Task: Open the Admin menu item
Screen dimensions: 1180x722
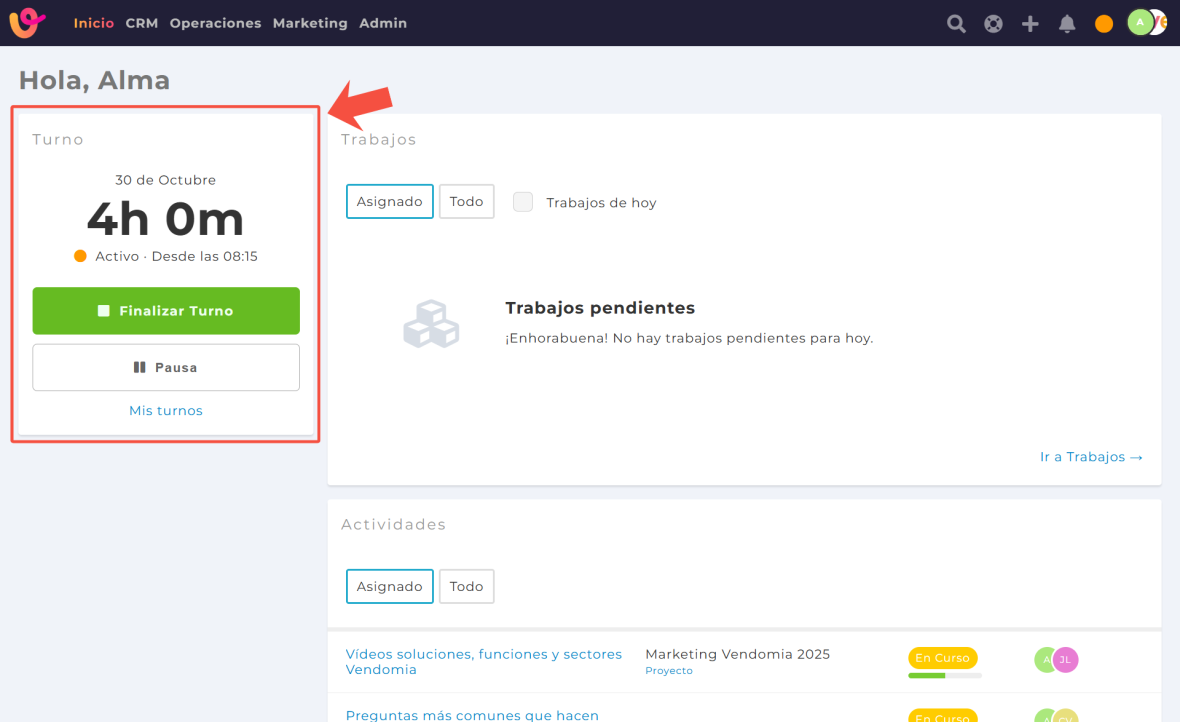Action: [x=383, y=23]
